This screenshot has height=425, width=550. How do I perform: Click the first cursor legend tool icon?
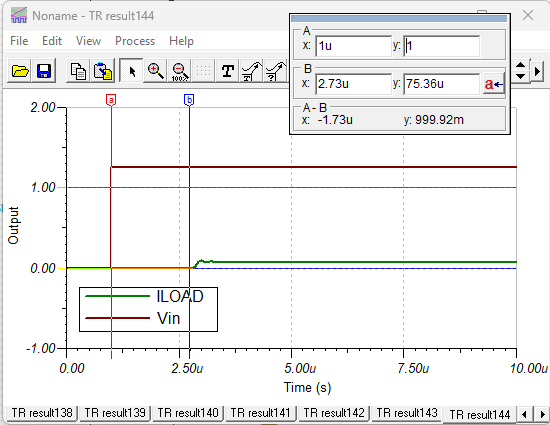251,71
